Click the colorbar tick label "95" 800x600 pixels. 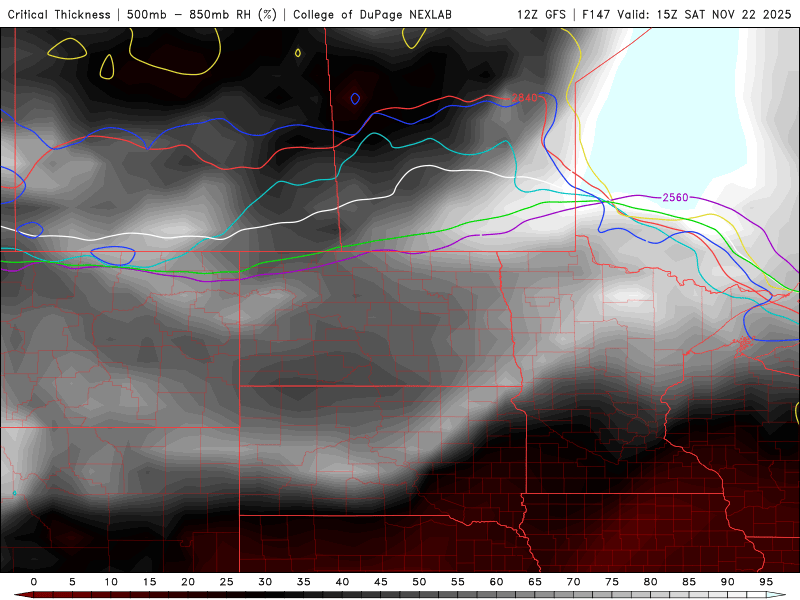point(766,582)
